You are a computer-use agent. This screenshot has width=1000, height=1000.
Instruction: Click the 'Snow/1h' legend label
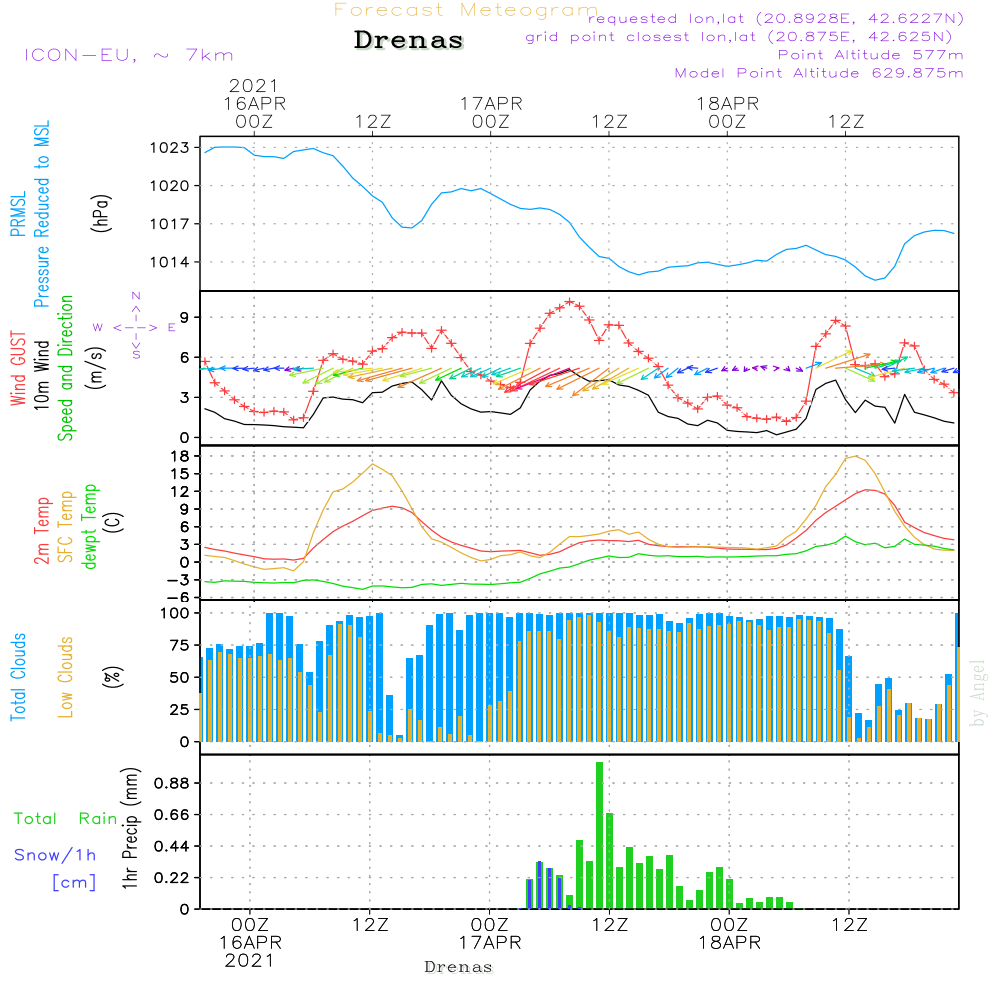[x=55, y=855]
